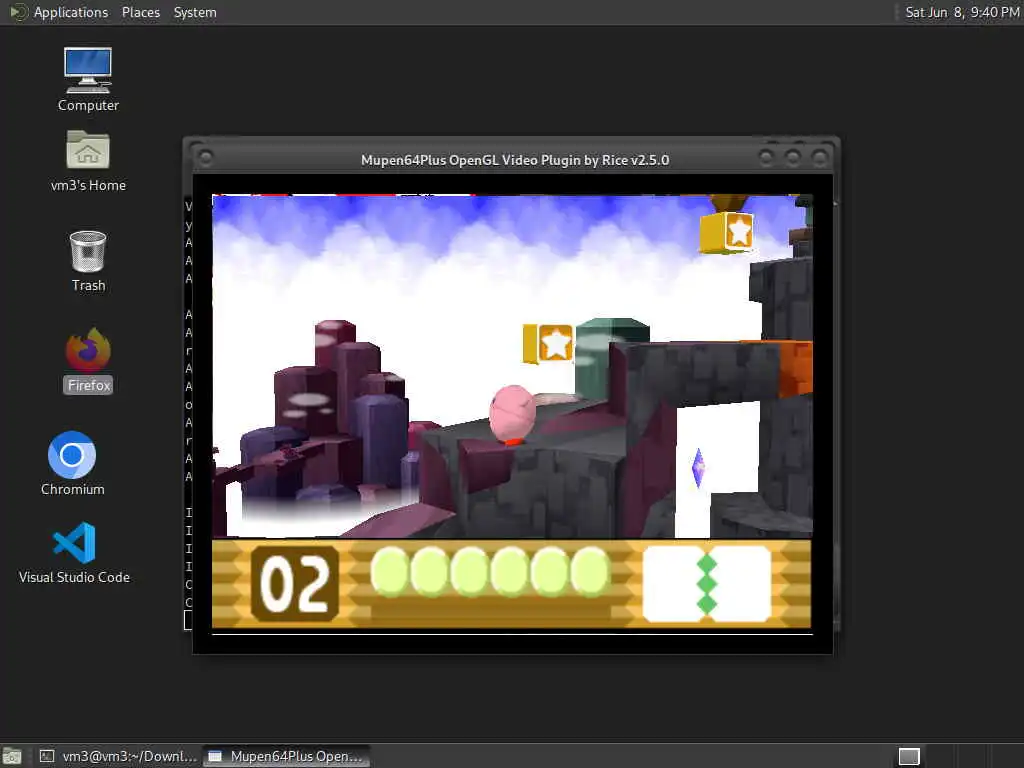
Task: Click the lives counter showing 02
Action: [295, 584]
